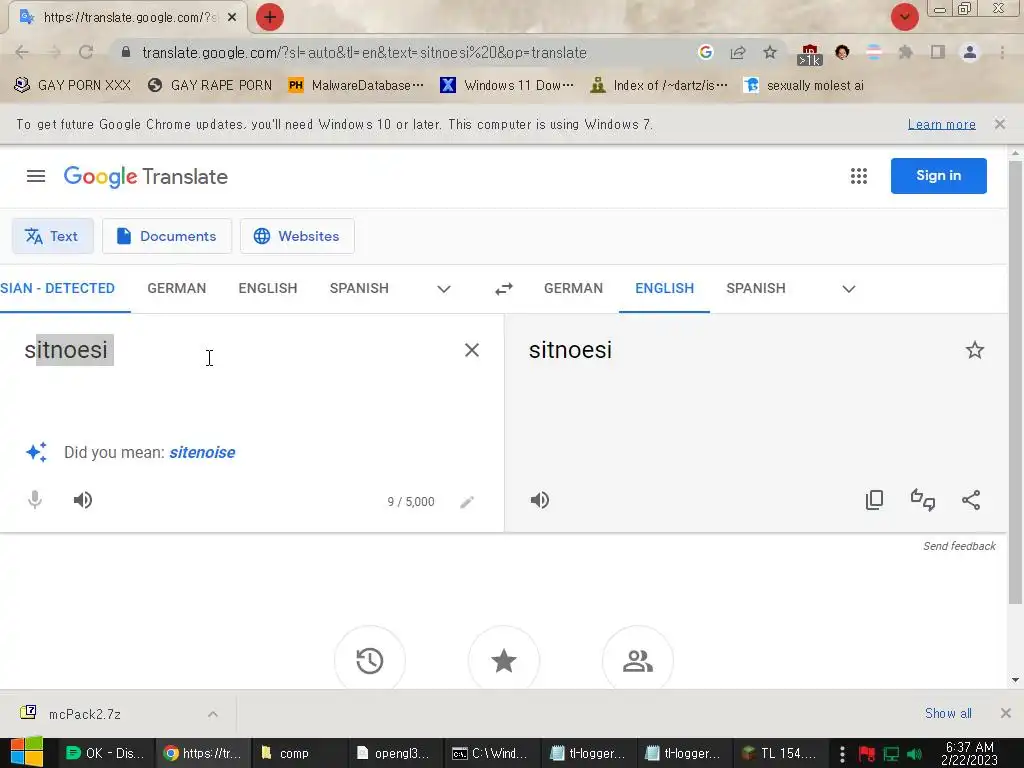Screen dimensions: 1024x768
Task: Open translation History
Action: [370, 660]
